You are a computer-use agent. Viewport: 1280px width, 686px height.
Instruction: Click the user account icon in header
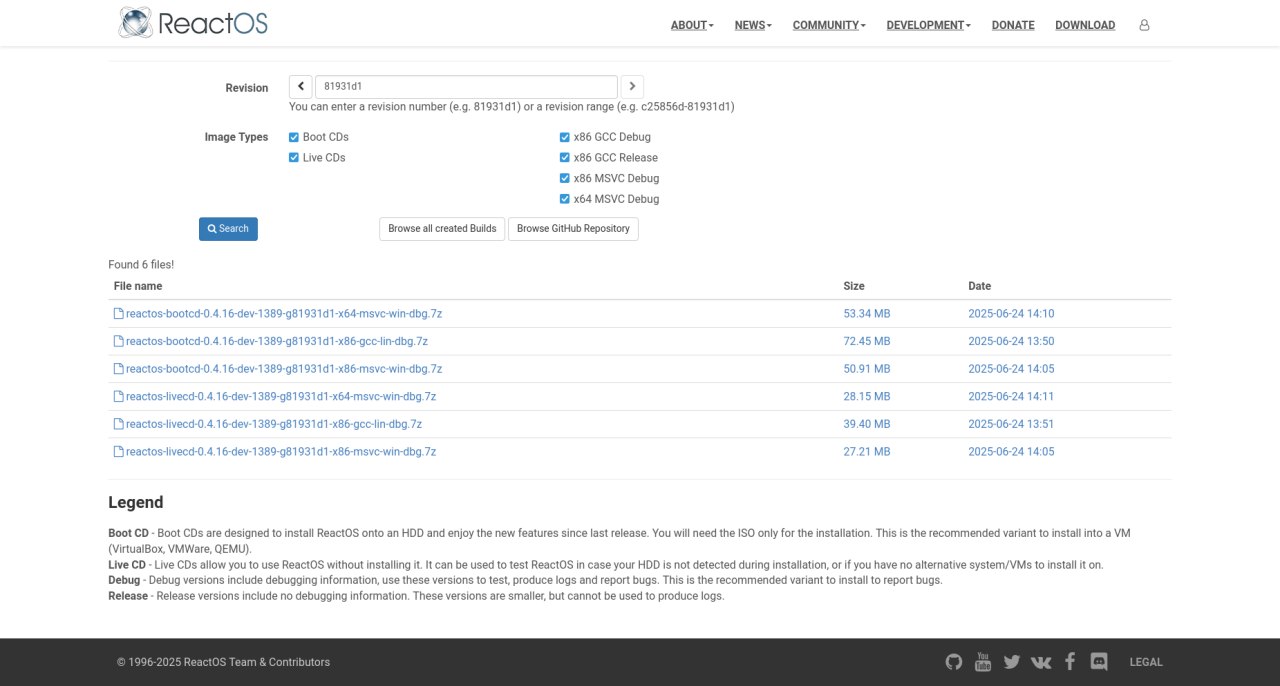pos(1144,25)
